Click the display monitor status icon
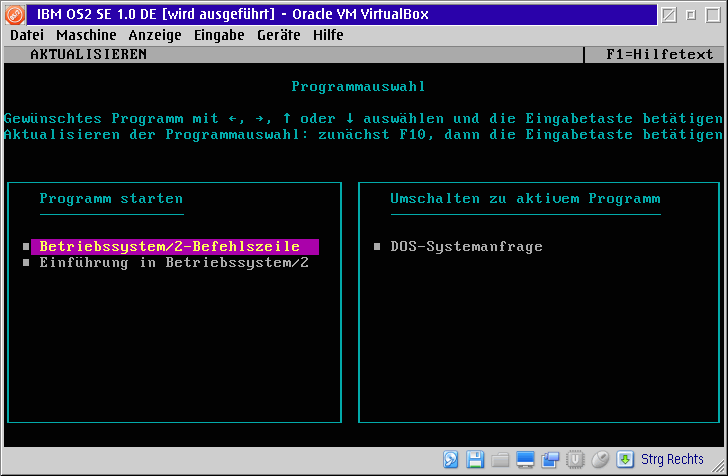Viewport: 728px width, 476px height. click(x=525, y=459)
